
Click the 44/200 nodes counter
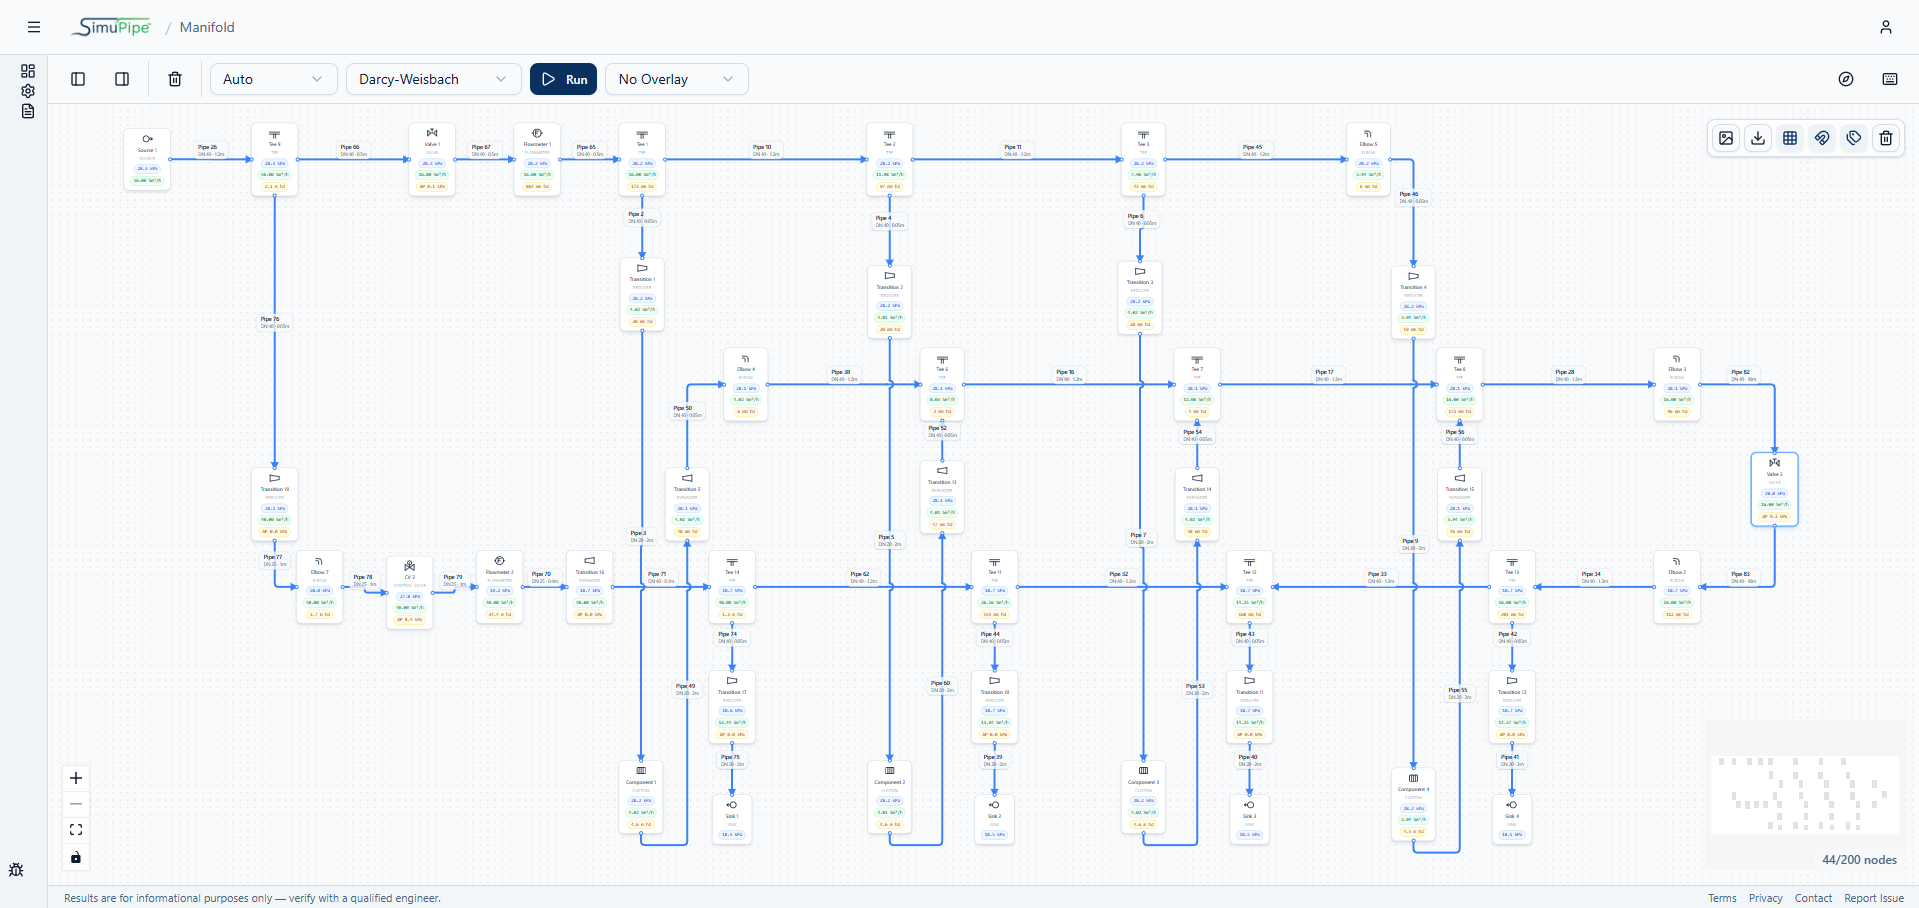(1859, 860)
